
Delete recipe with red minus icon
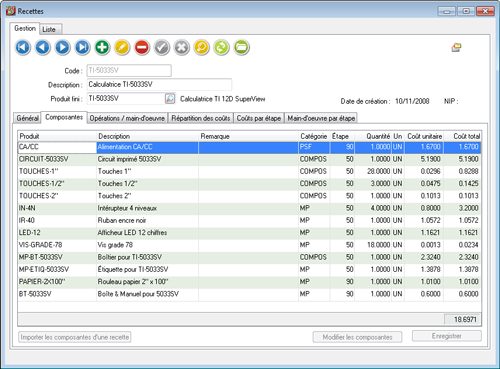tap(142, 47)
